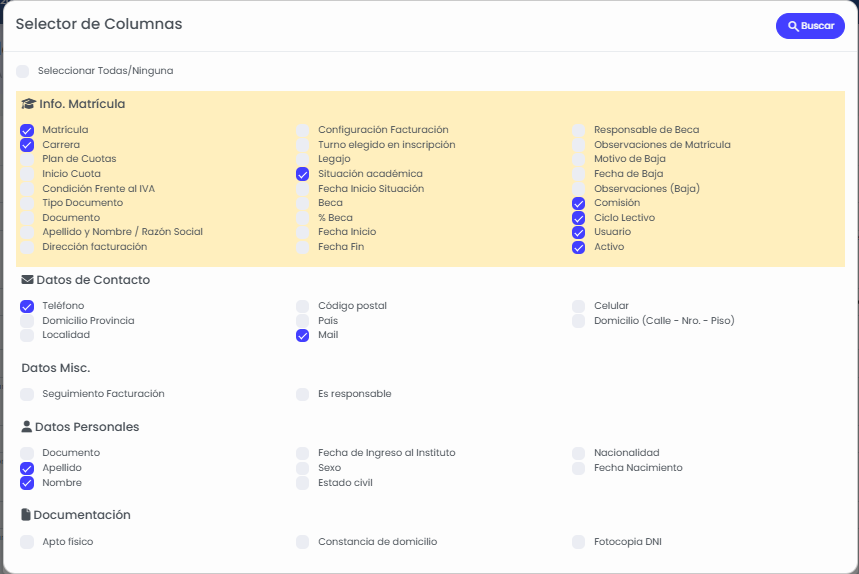Check the Localidad option

[x=27, y=335]
